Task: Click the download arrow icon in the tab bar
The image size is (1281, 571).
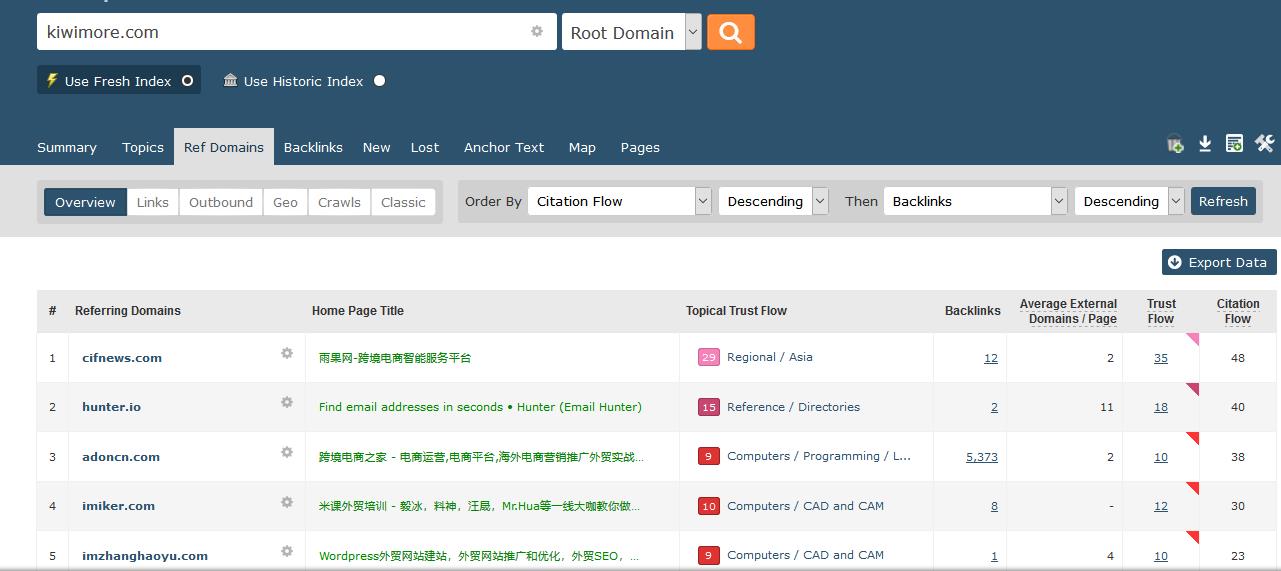Action: tap(1205, 144)
